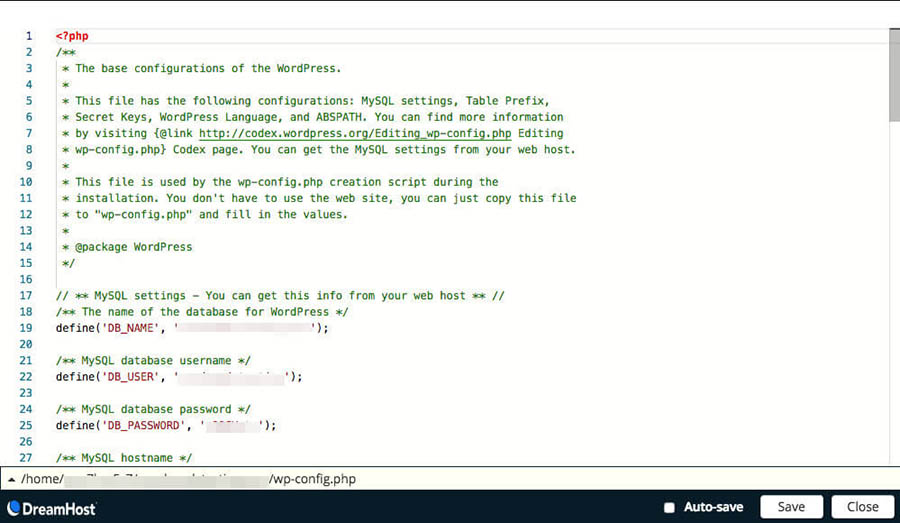Click line number 25 in the gutter
The image size is (900, 523).
[27, 425]
